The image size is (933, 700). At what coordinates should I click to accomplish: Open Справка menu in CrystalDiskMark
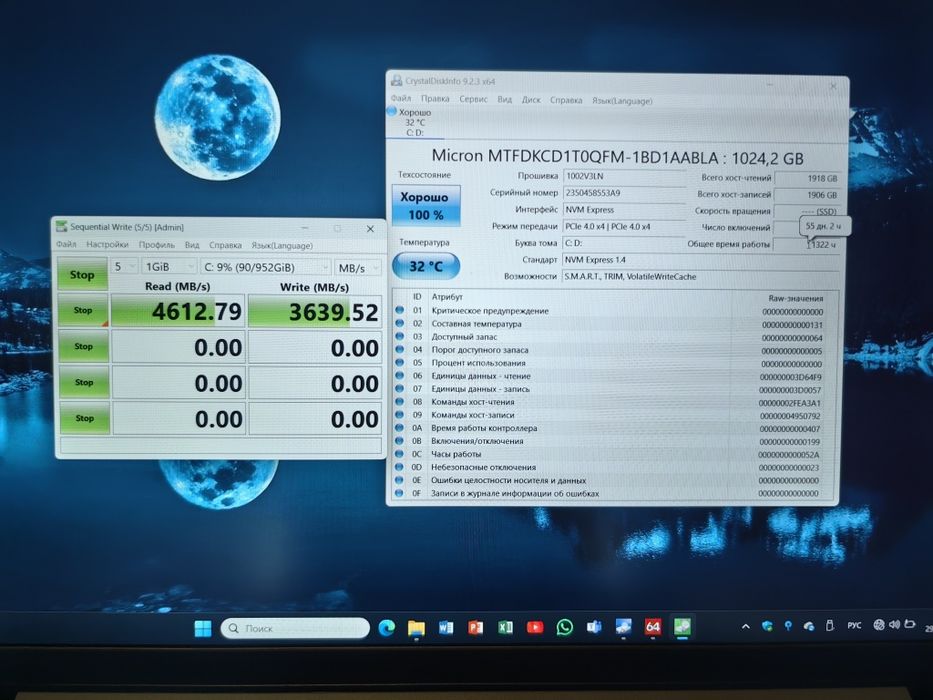coord(225,245)
